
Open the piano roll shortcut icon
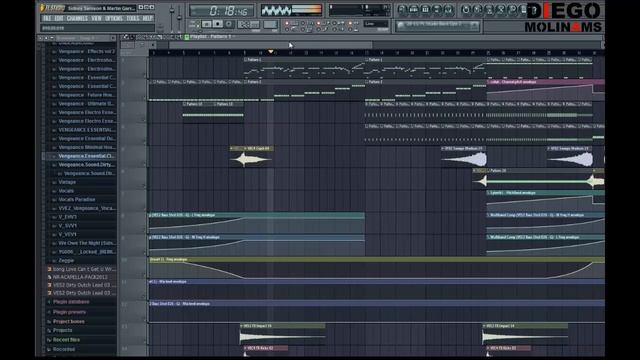coord(425,9)
